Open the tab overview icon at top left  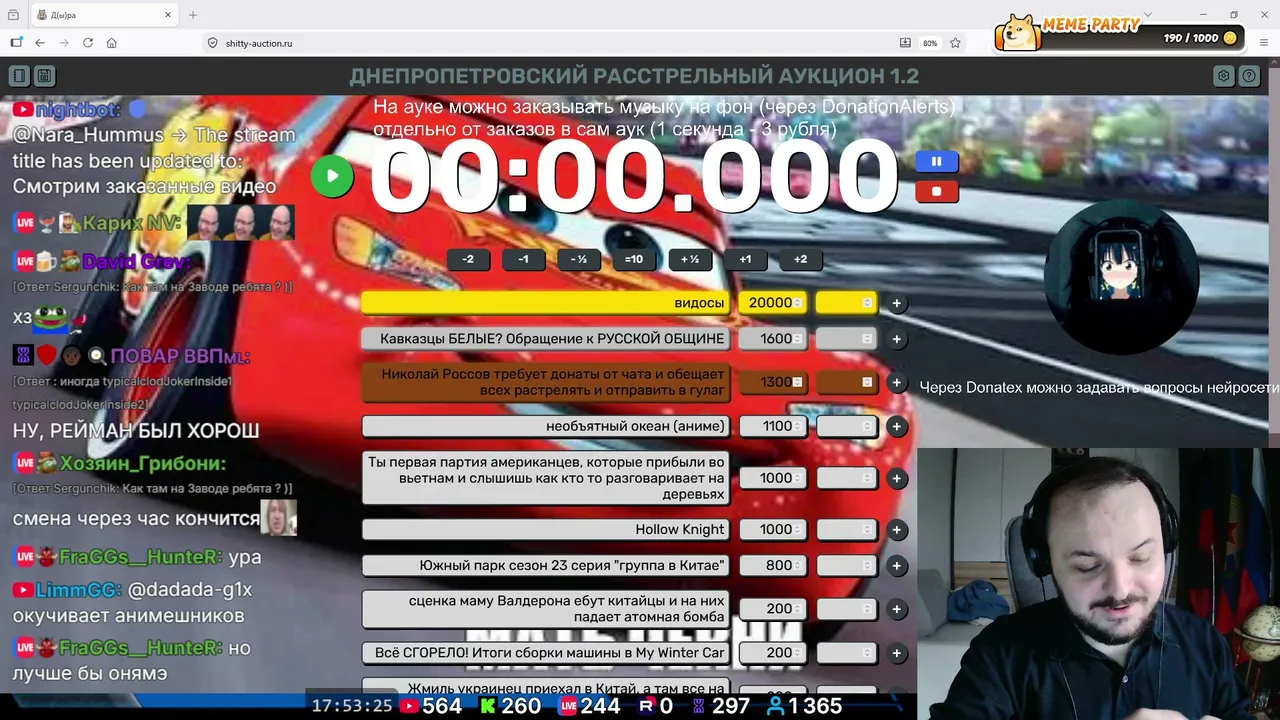click(13, 15)
